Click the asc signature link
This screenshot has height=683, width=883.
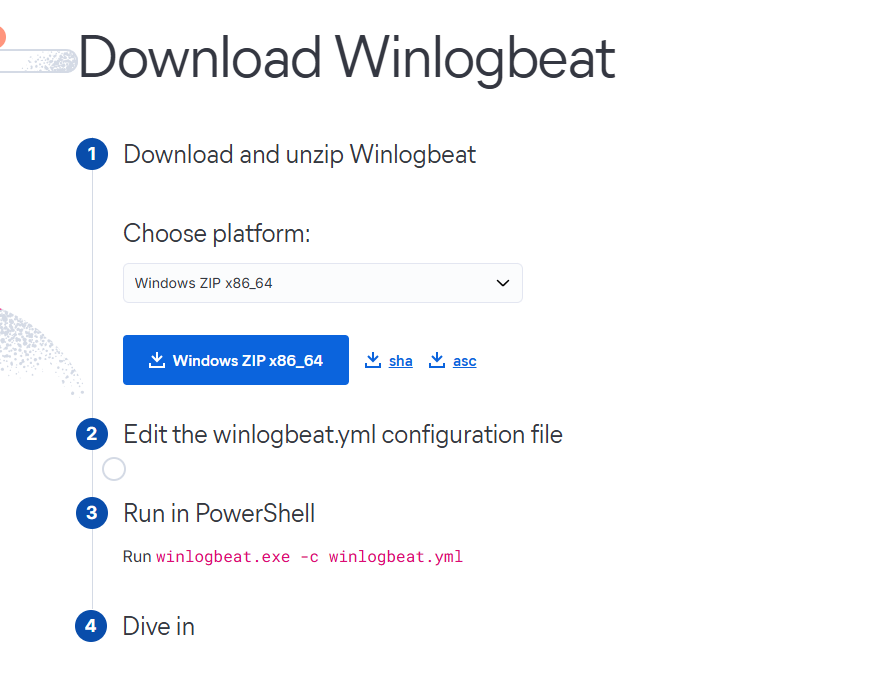click(465, 361)
